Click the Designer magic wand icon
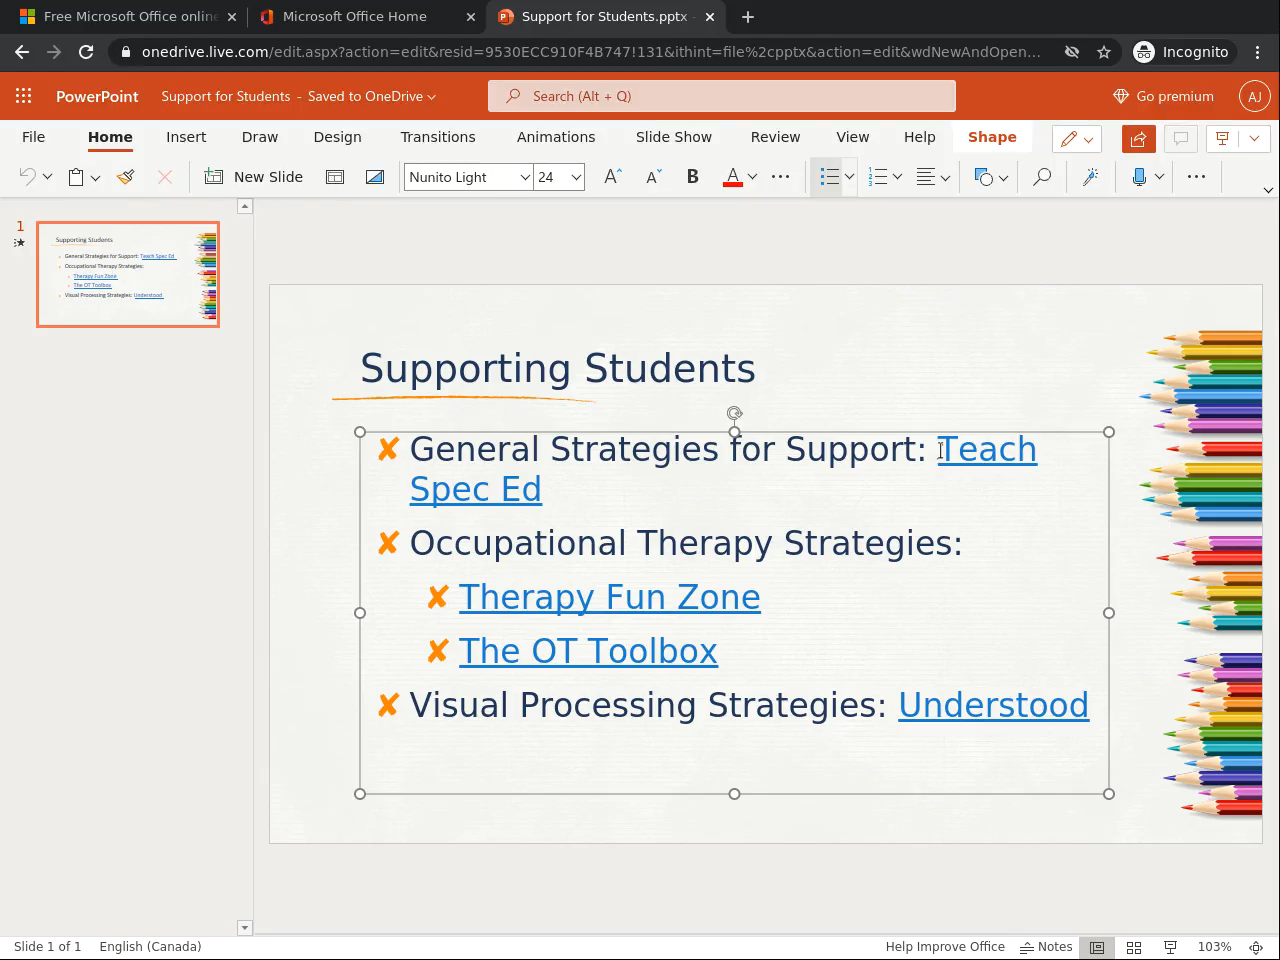Screen dimensions: 1280x960 [x=1091, y=177]
